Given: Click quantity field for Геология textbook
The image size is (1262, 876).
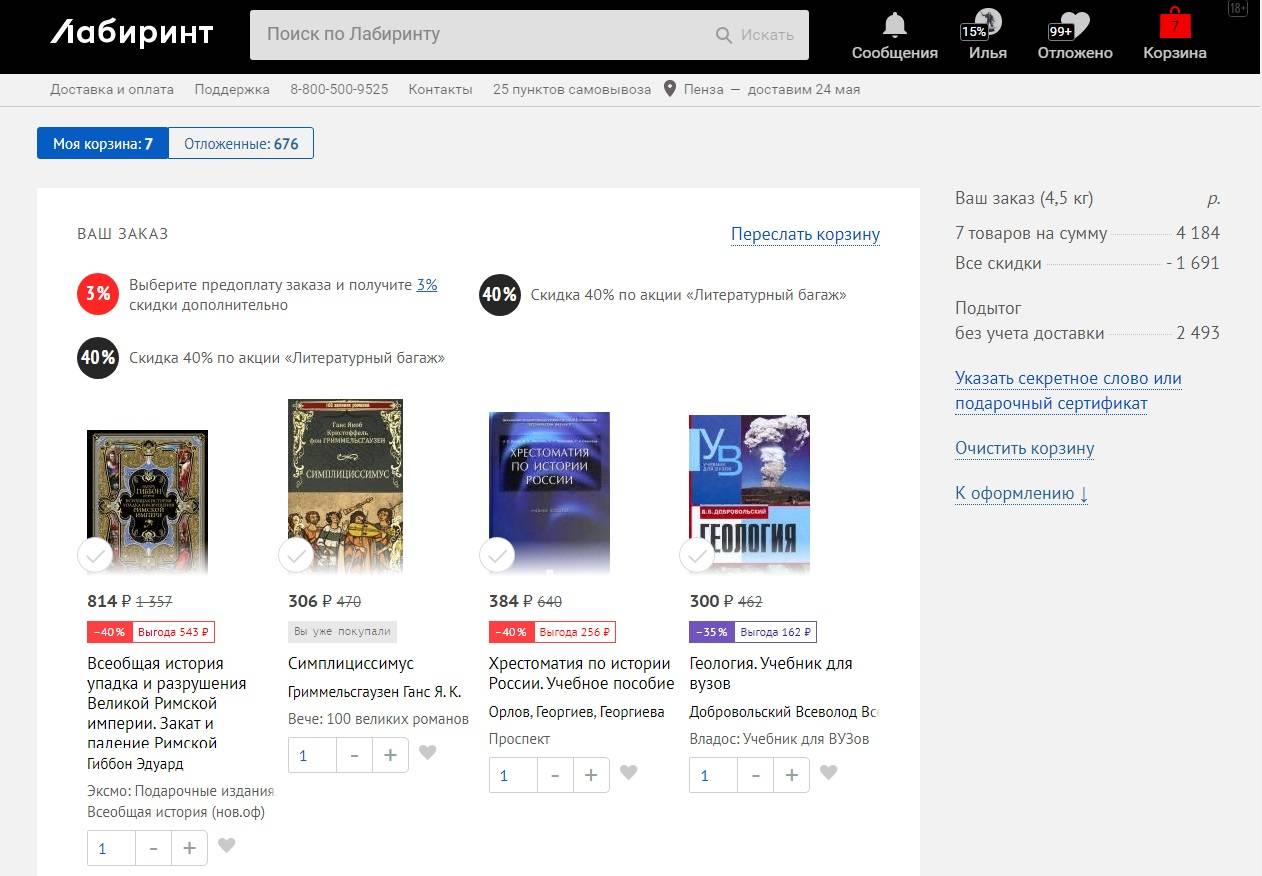Looking at the screenshot, I should [714, 775].
